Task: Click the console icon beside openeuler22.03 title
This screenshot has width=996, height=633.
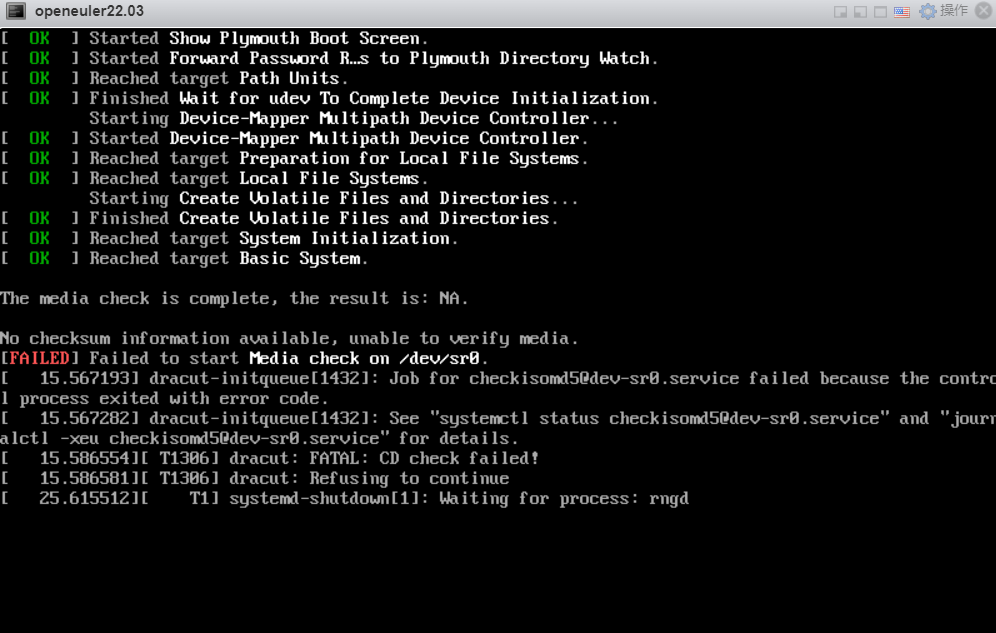Action: click(16, 11)
